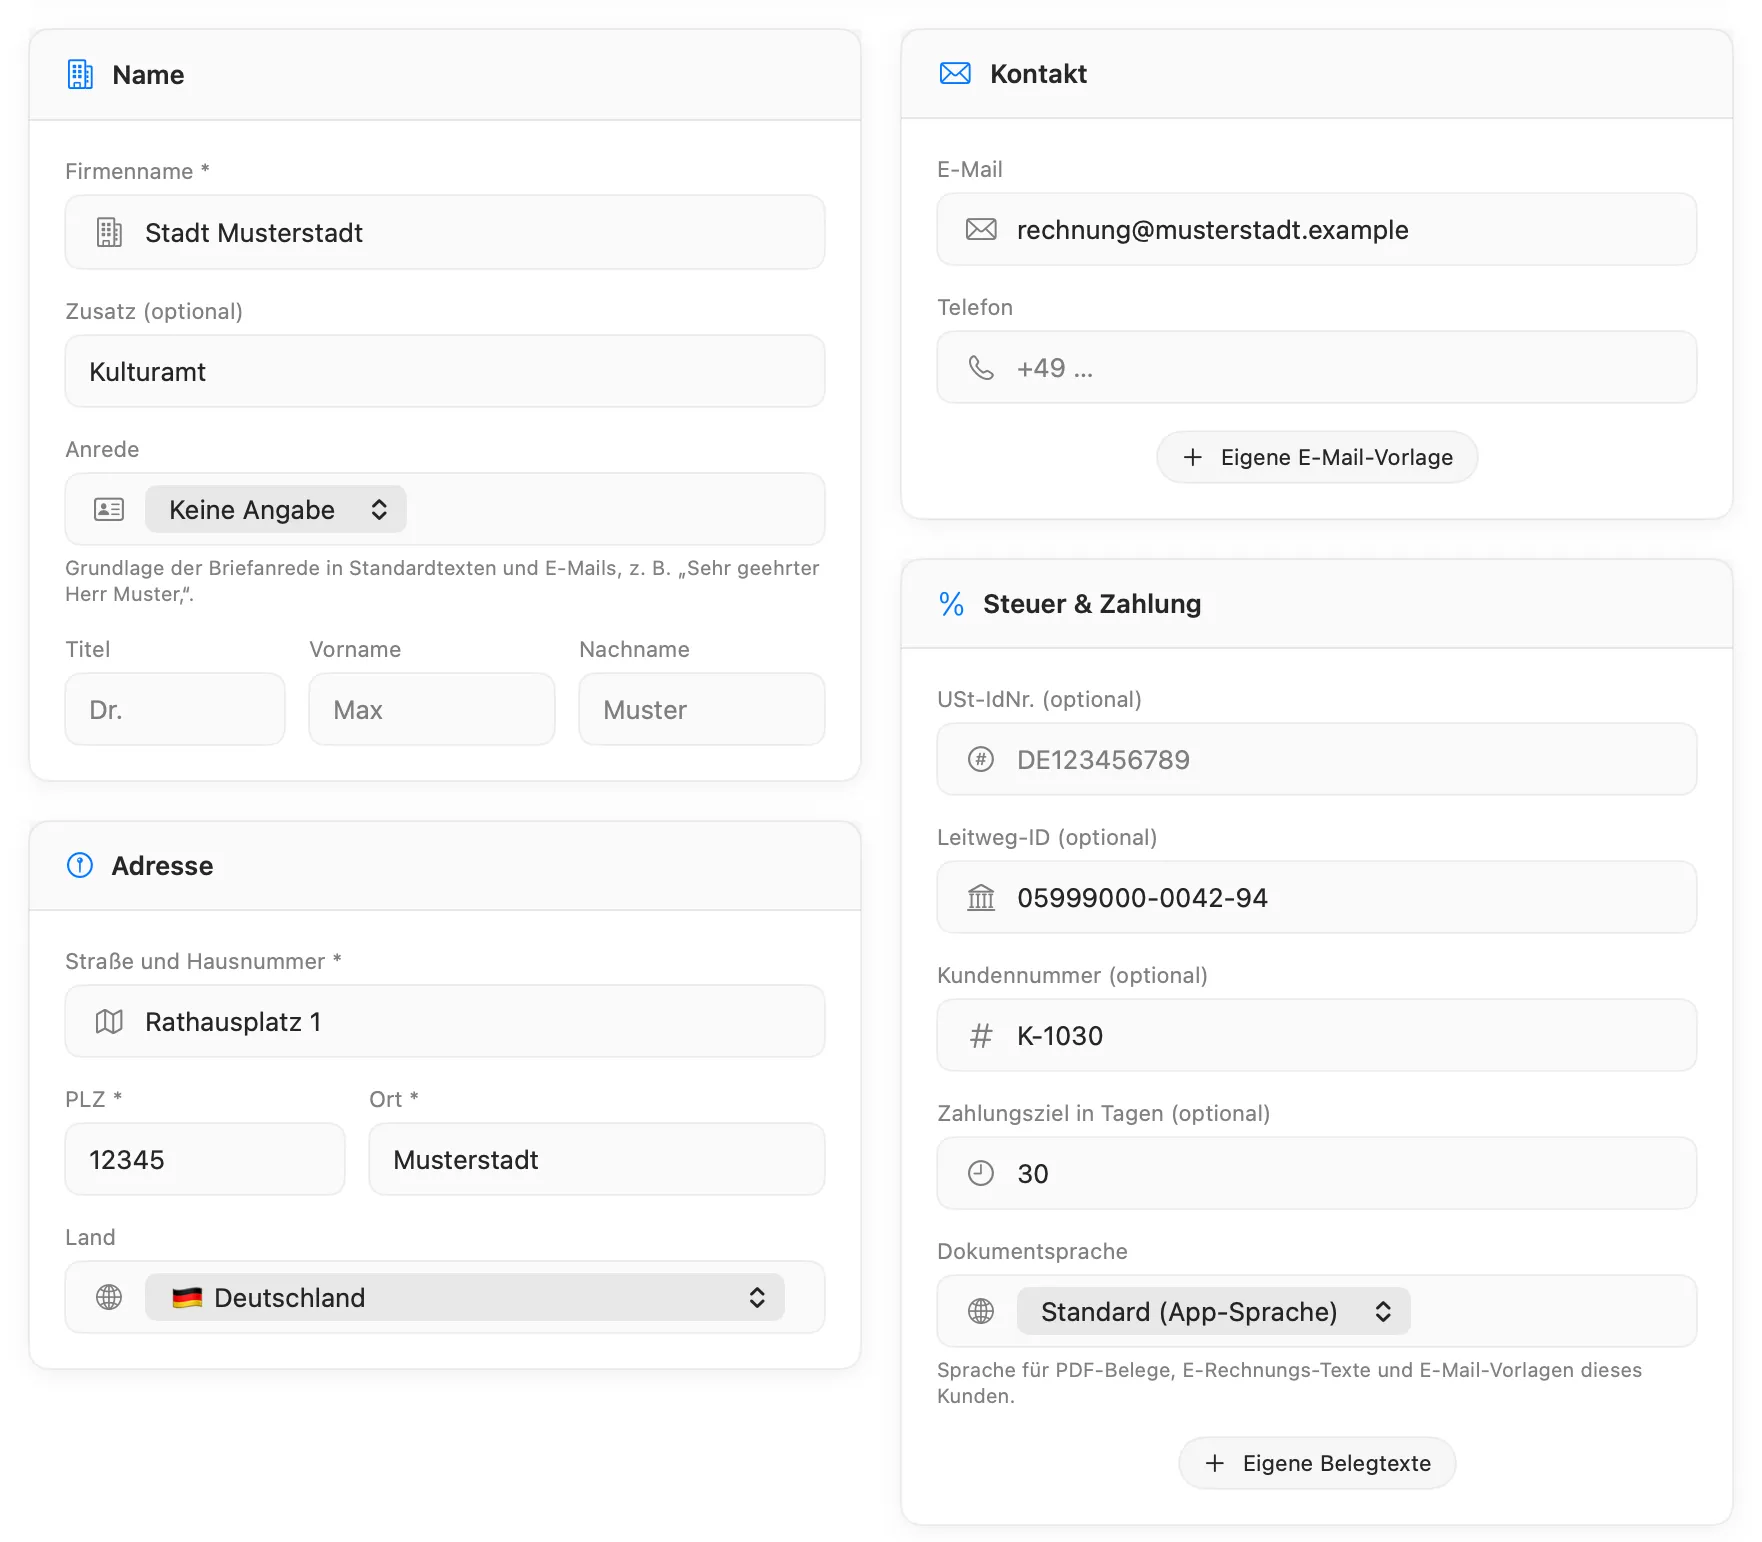
Task: Open the Land dropdown showing Deutschland
Action: pos(465,1297)
